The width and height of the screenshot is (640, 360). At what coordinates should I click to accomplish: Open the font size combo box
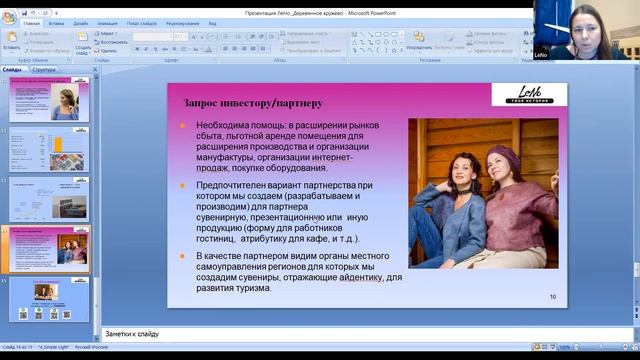[x=180, y=37]
